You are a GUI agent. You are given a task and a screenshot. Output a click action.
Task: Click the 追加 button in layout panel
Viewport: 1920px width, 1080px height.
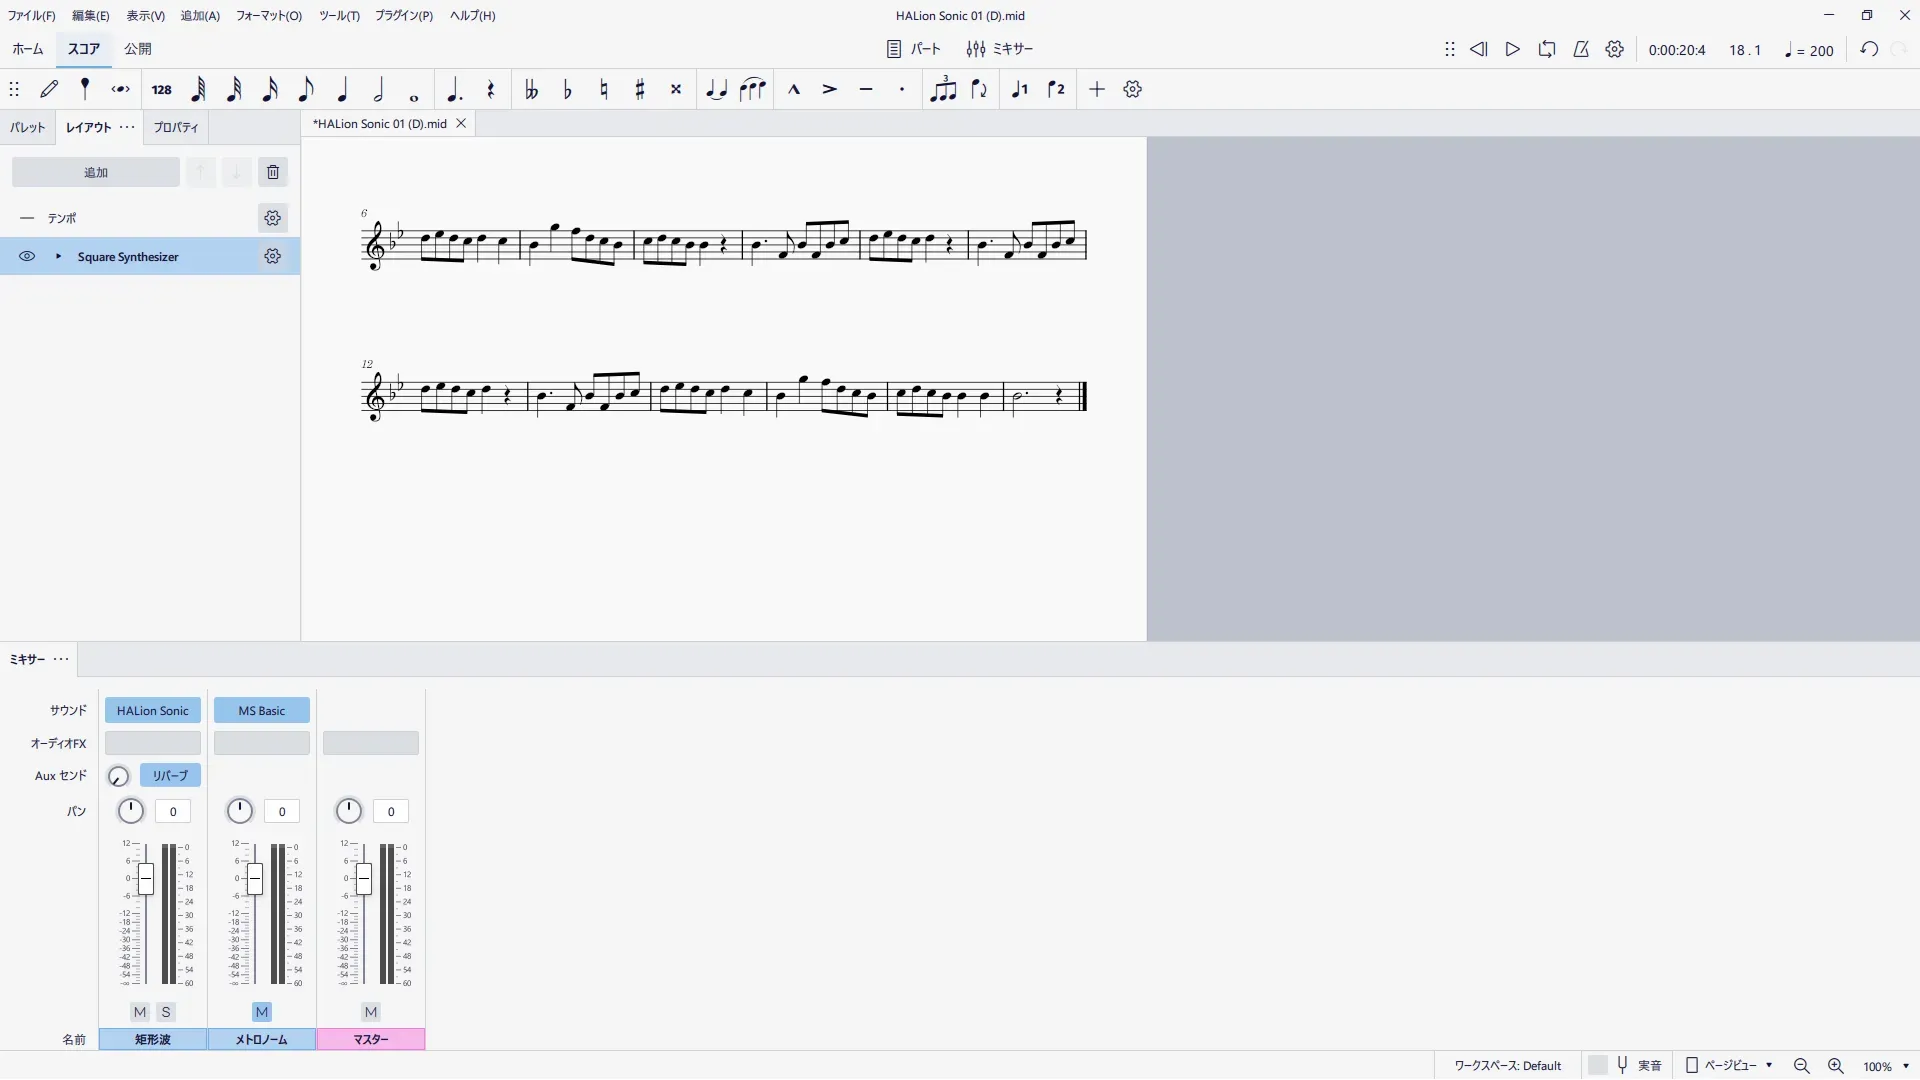coord(96,173)
